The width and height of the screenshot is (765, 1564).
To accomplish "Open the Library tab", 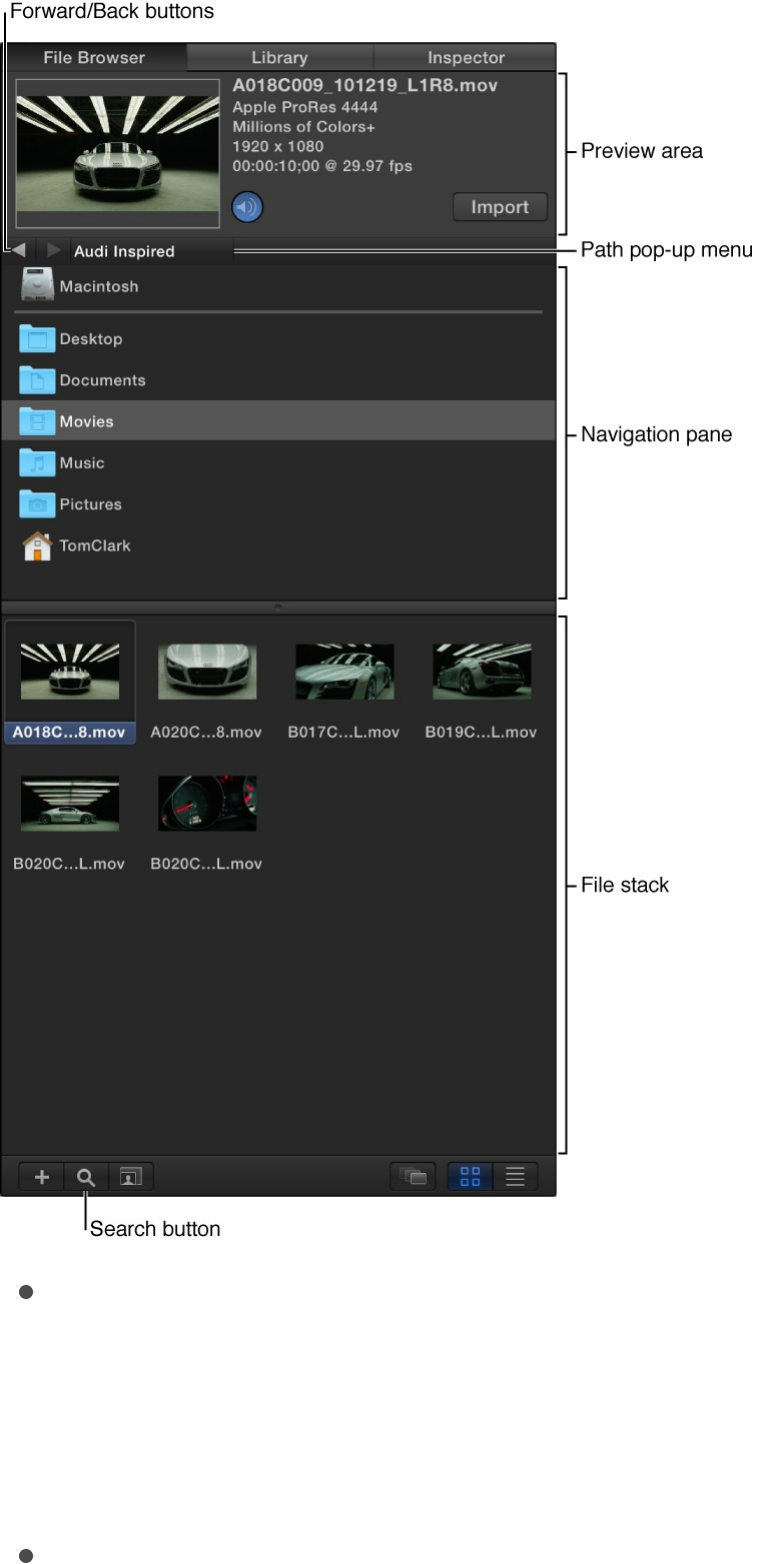I will tap(280, 57).
